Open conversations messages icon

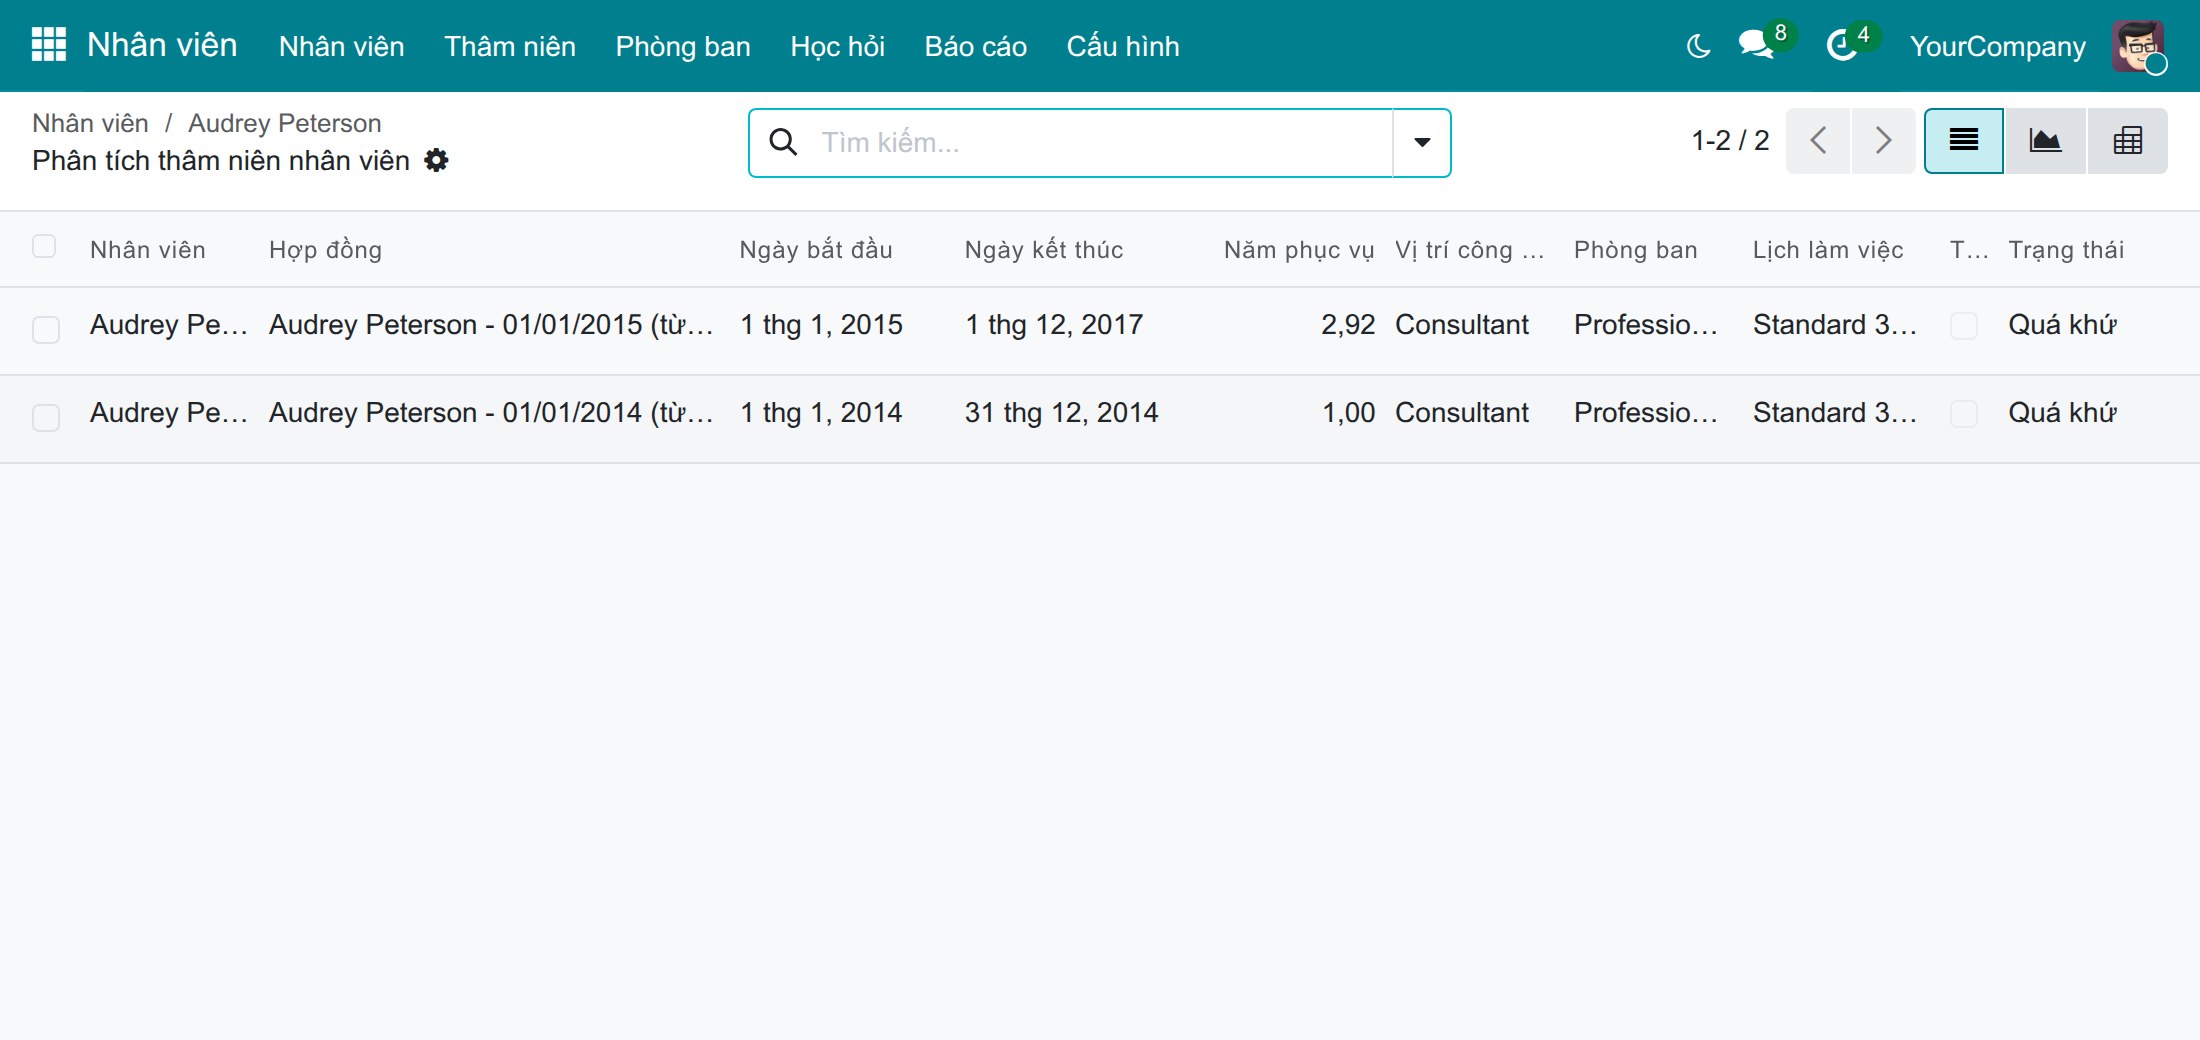[1759, 45]
